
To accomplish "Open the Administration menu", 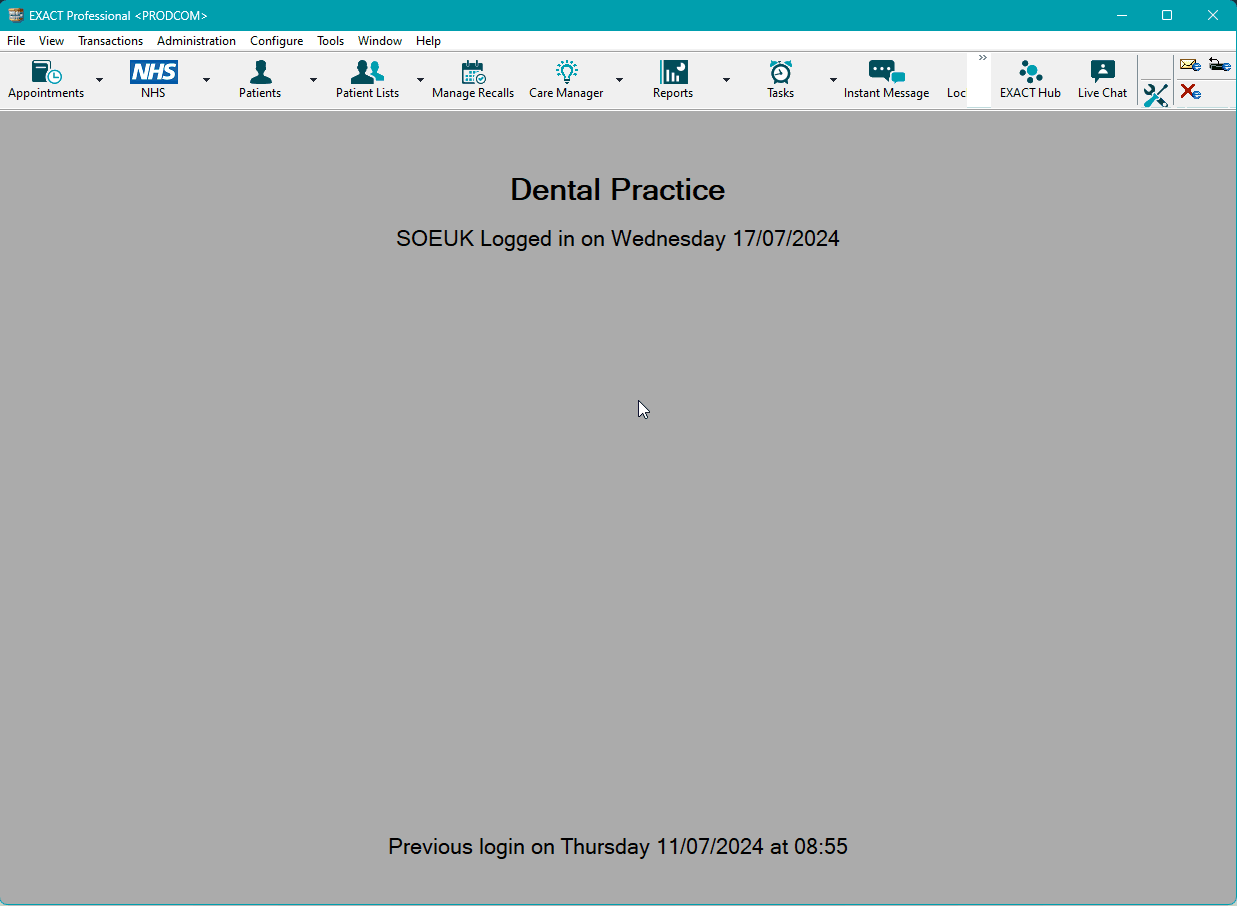I will (x=196, y=41).
